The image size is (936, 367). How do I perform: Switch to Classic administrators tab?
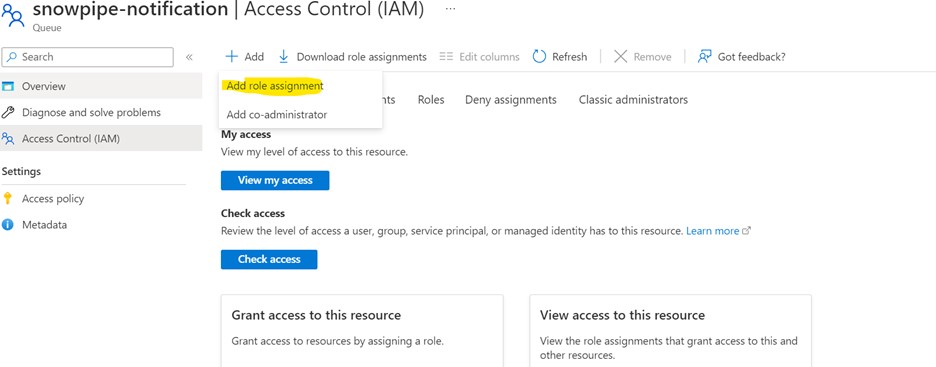pyautogui.click(x=633, y=100)
